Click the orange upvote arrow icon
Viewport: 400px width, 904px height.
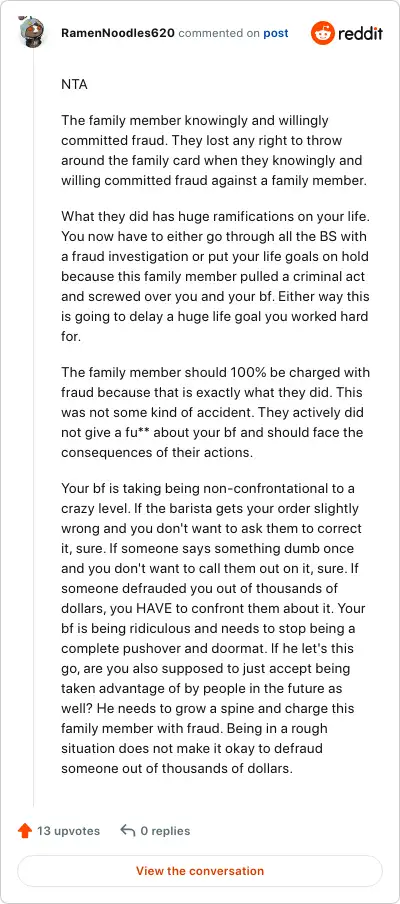tap(25, 831)
